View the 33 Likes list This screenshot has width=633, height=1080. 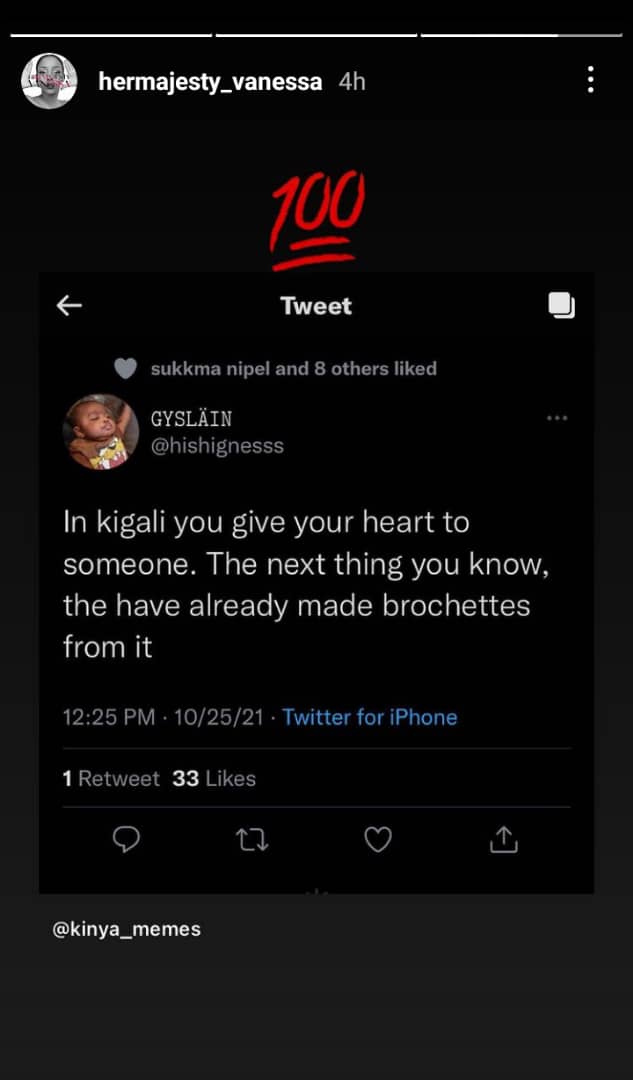(214, 778)
